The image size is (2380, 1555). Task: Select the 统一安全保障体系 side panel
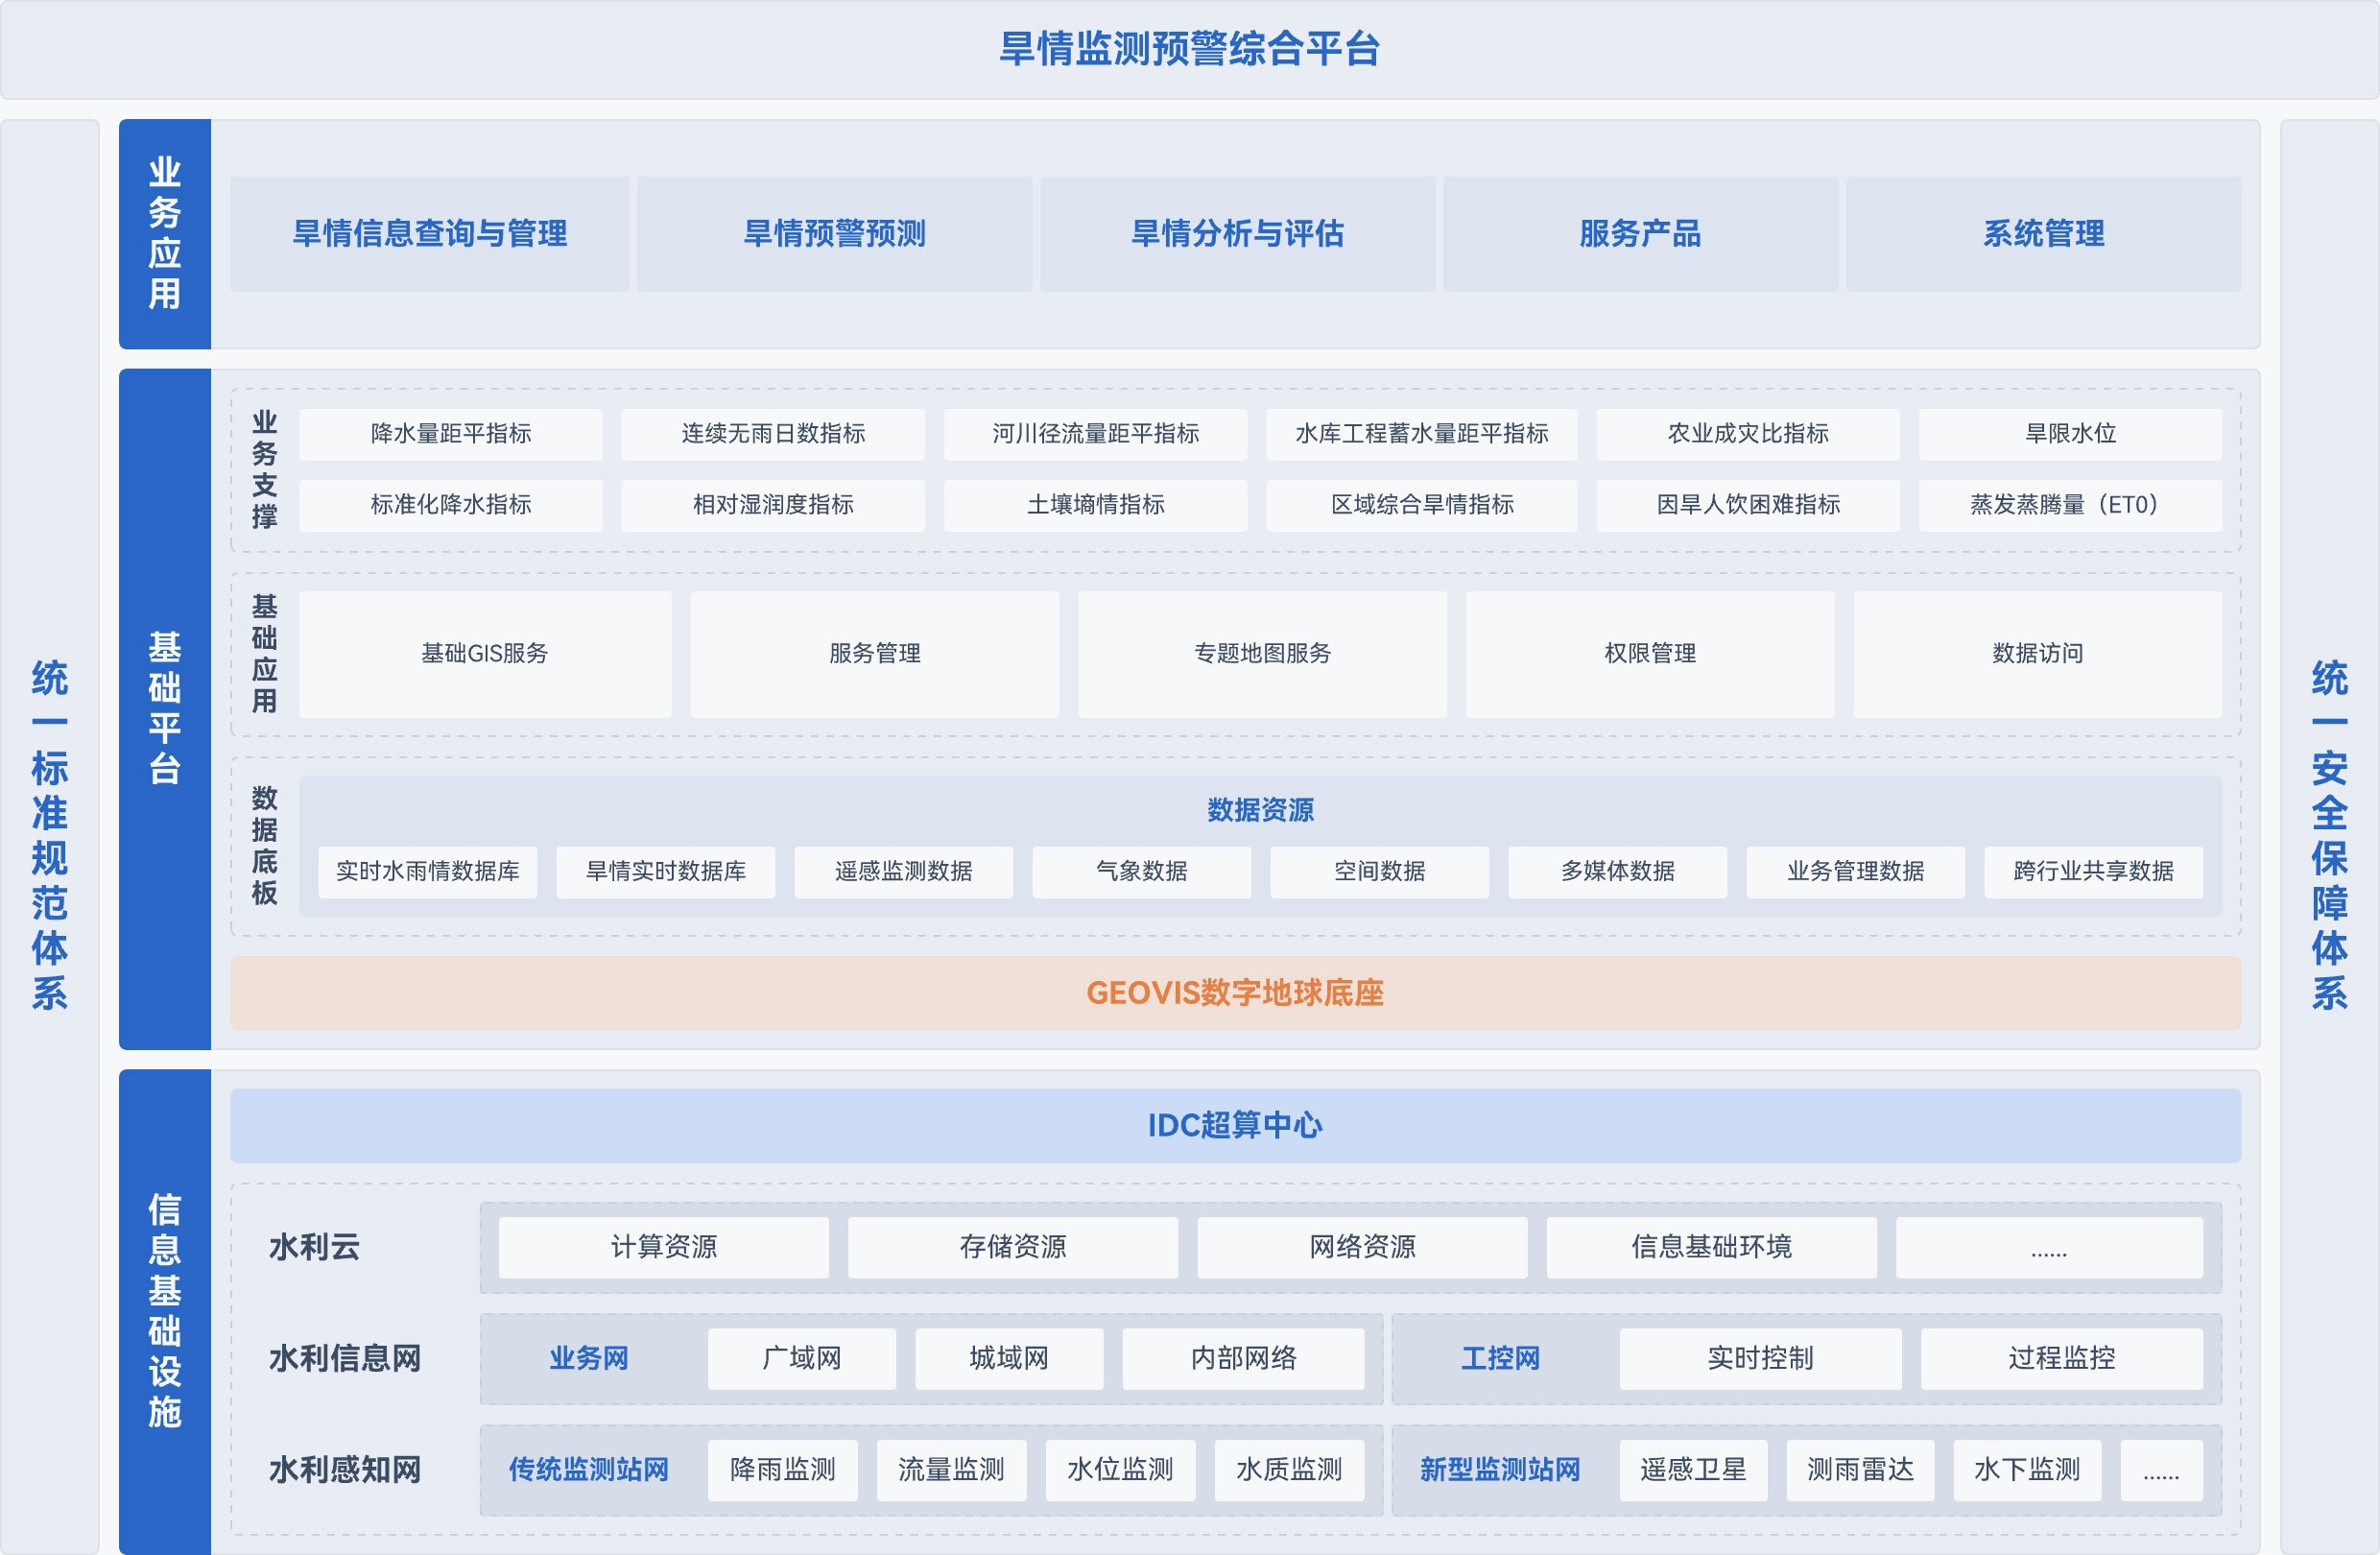pos(2329,836)
